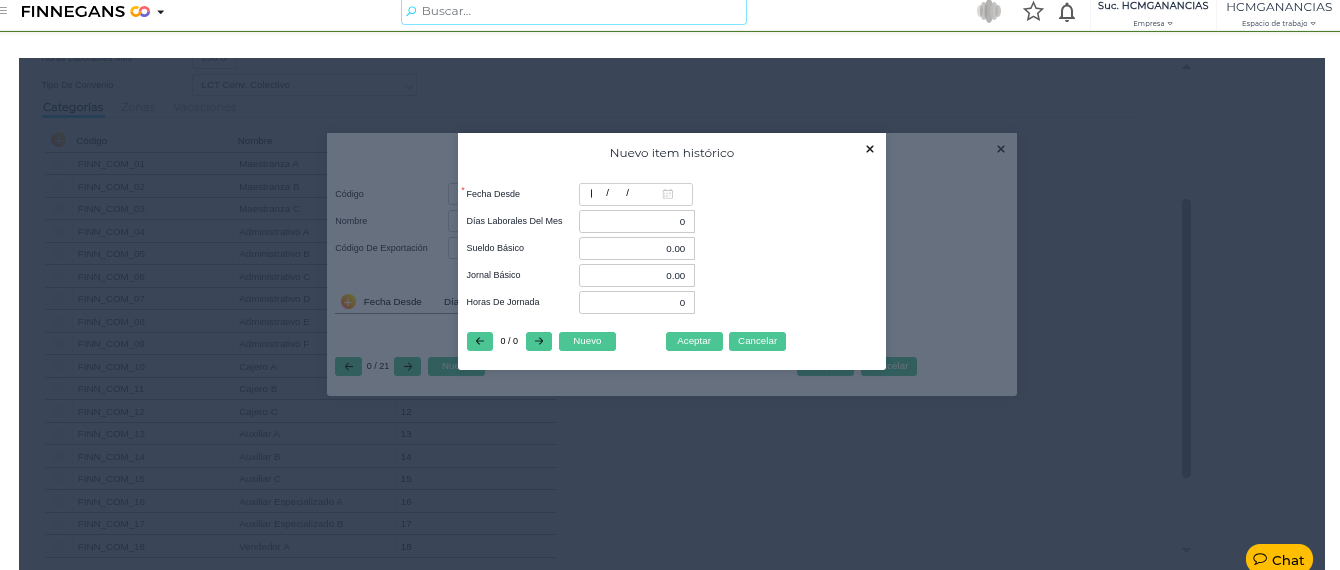Open the Empresa selector dropdown
1340x570 pixels.
1153,23
